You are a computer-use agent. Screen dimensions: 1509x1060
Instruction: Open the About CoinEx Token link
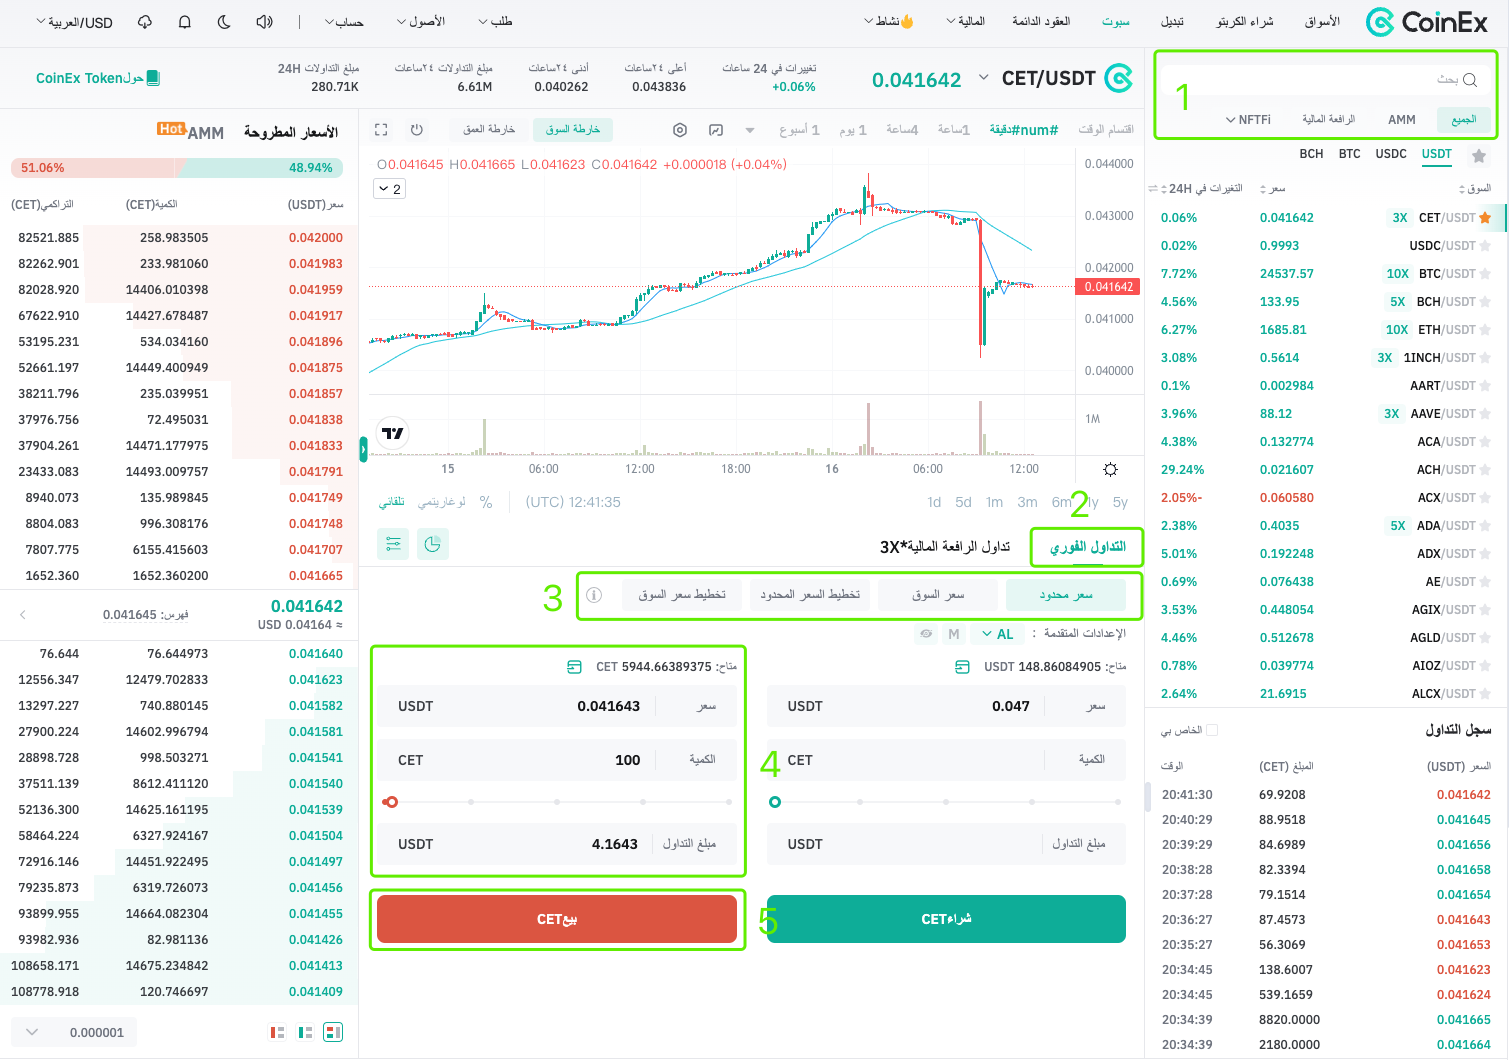[98, 78]
